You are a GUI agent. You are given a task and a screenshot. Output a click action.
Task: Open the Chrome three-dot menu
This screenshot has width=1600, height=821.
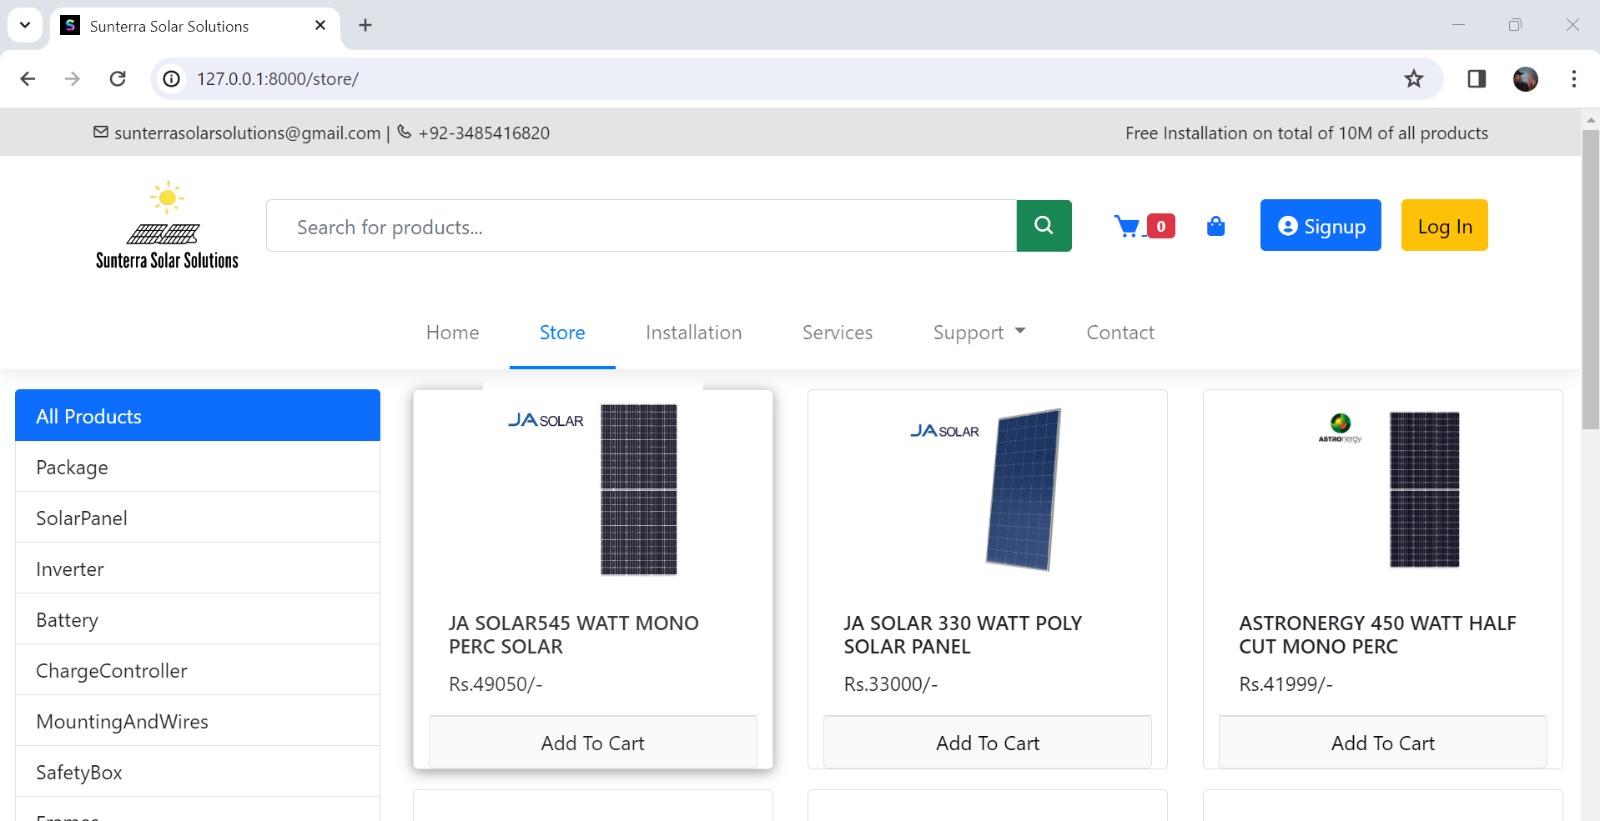(x=1574, y=79)
